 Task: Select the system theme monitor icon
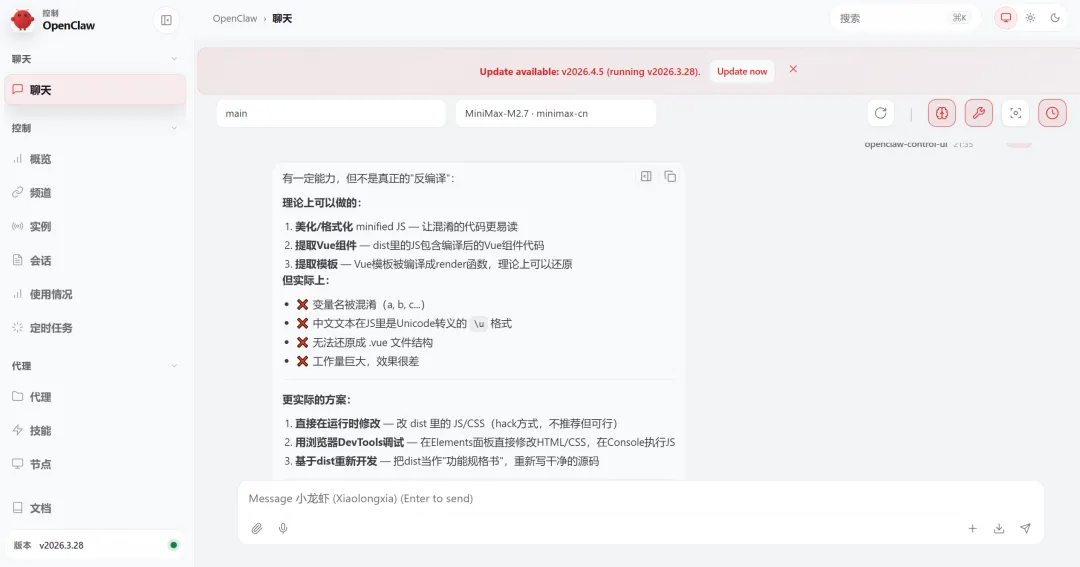pos(1006,19)
